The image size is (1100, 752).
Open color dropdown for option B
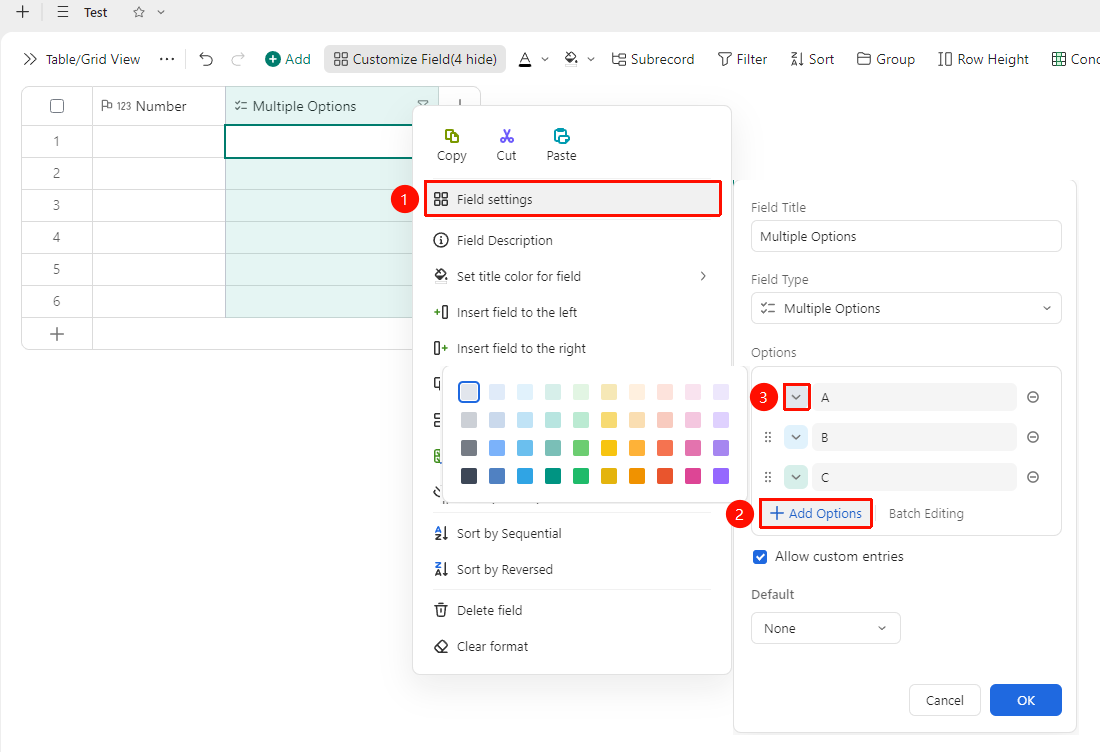point(796,437)
